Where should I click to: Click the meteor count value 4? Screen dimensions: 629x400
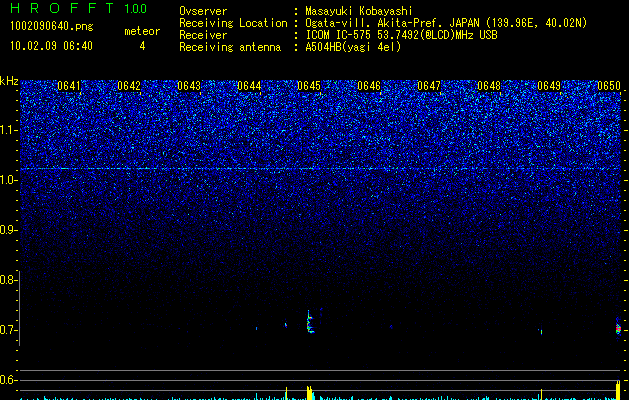142,46
